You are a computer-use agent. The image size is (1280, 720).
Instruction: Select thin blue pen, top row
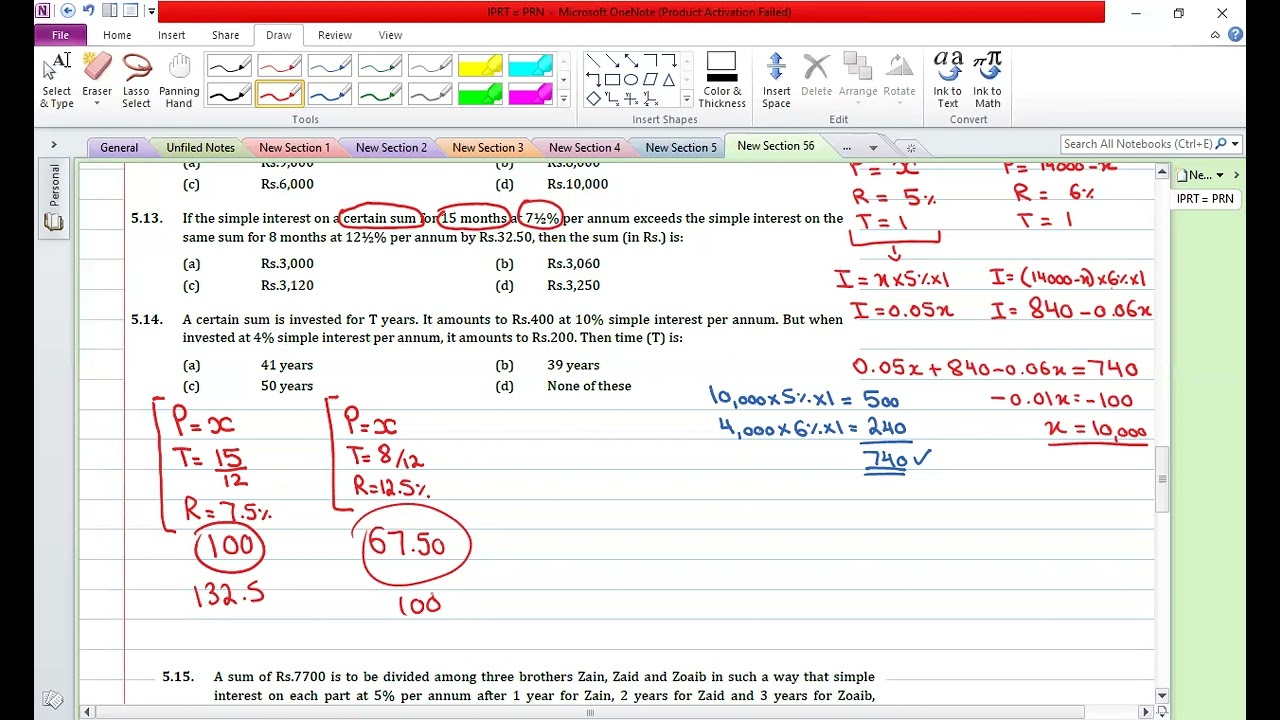click(329, 67)
